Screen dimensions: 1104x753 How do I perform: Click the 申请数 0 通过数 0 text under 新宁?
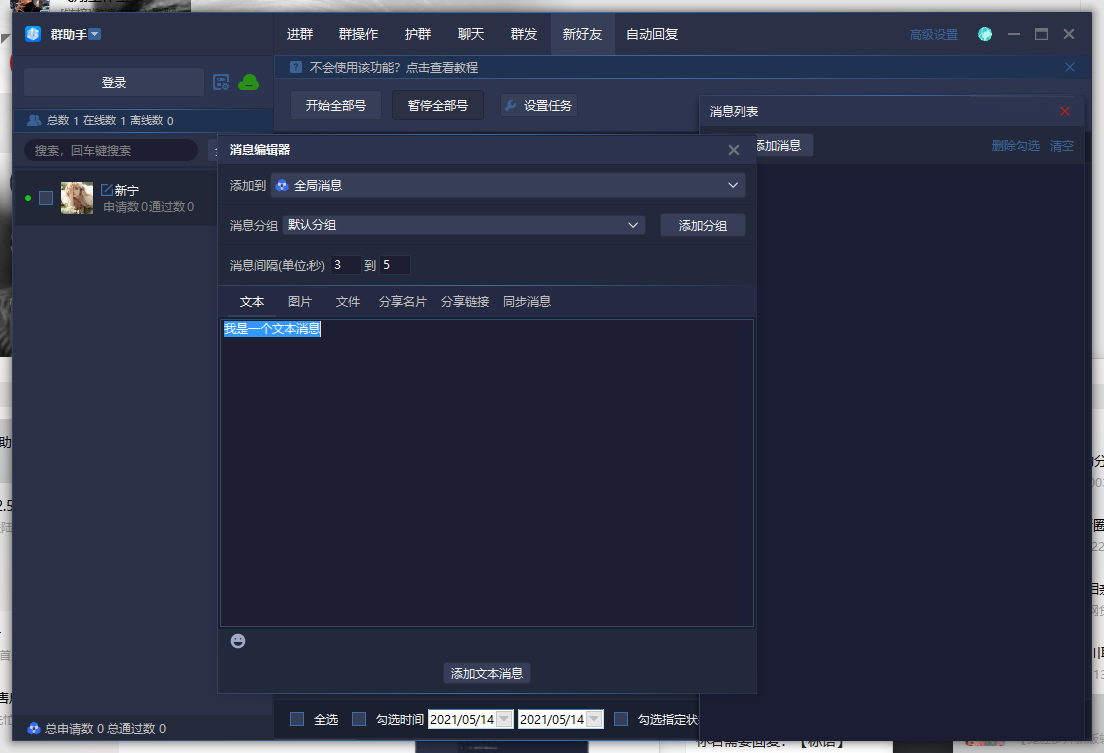point(149,206)
